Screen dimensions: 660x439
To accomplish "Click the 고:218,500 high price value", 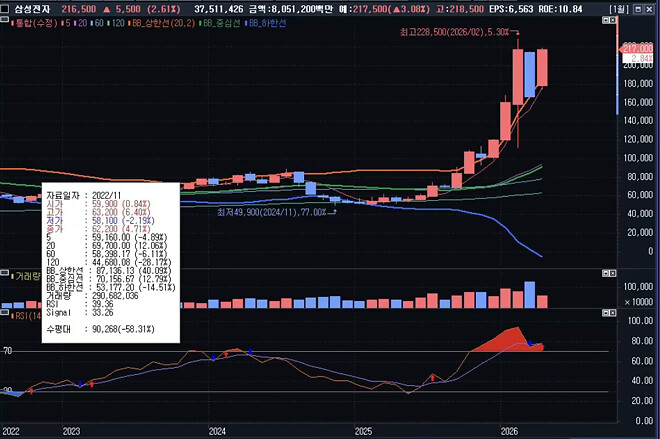I will 460,9.
